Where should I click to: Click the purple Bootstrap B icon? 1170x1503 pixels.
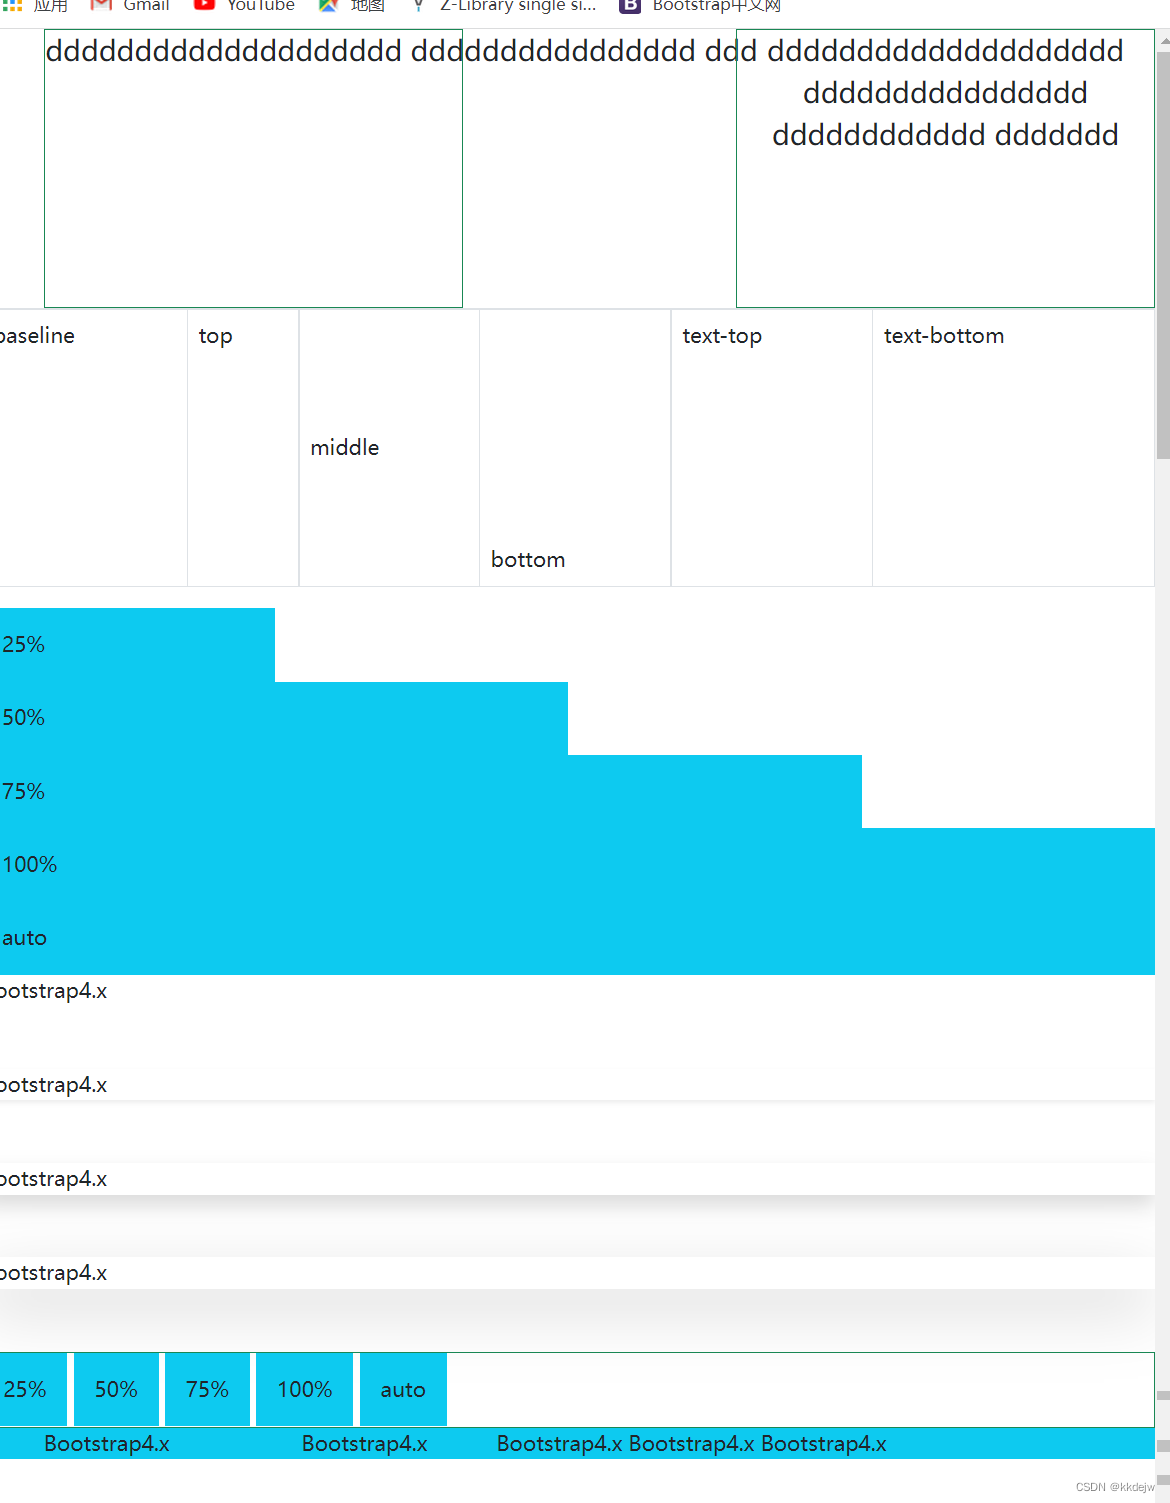coord(629,5)
